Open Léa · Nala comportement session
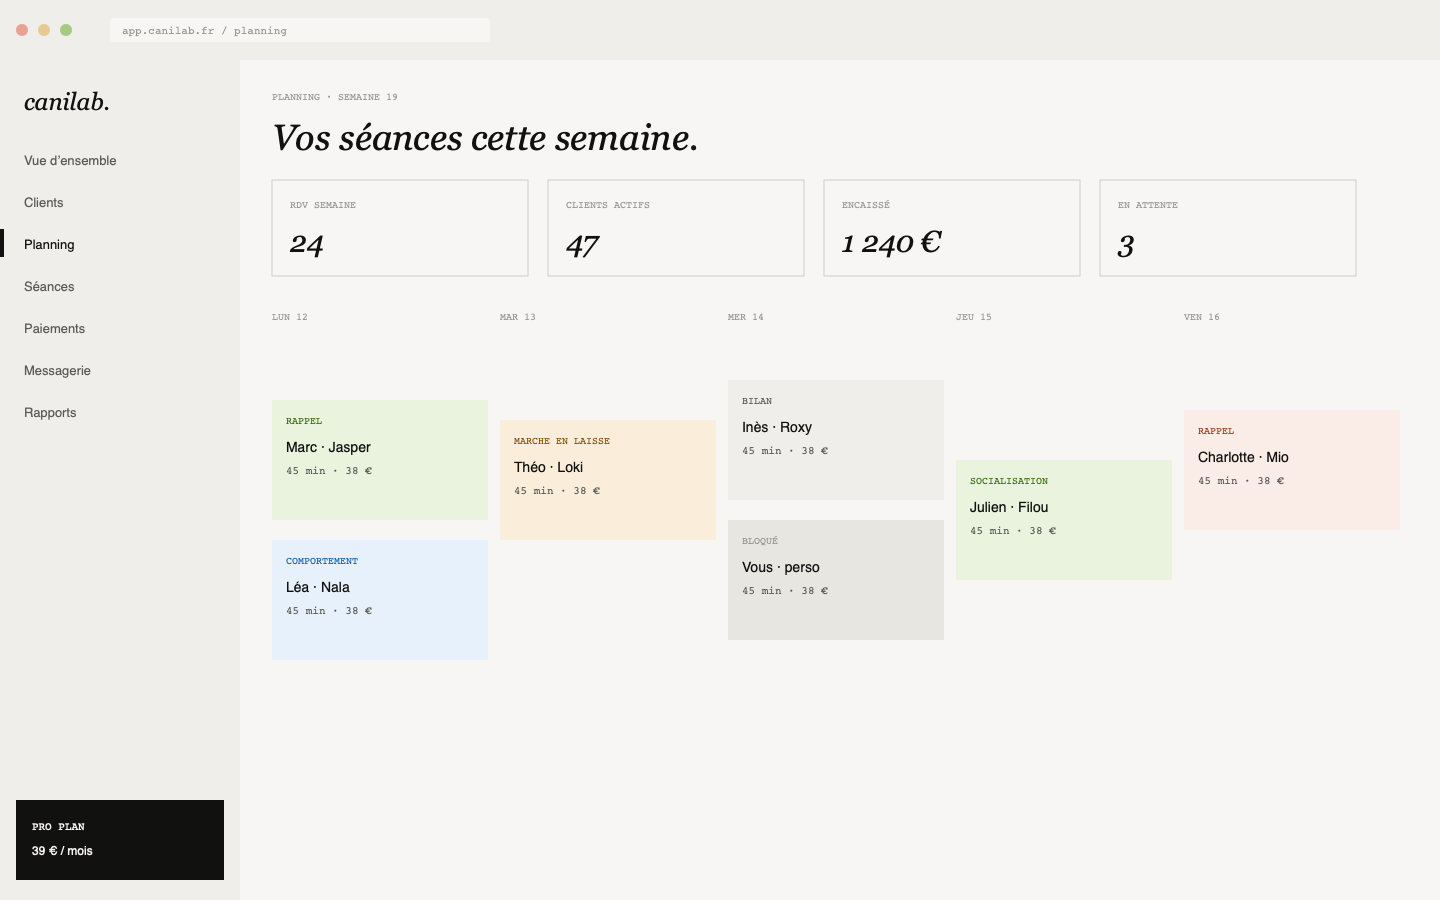Screen dimensions: 1440x900 point(380,600)
